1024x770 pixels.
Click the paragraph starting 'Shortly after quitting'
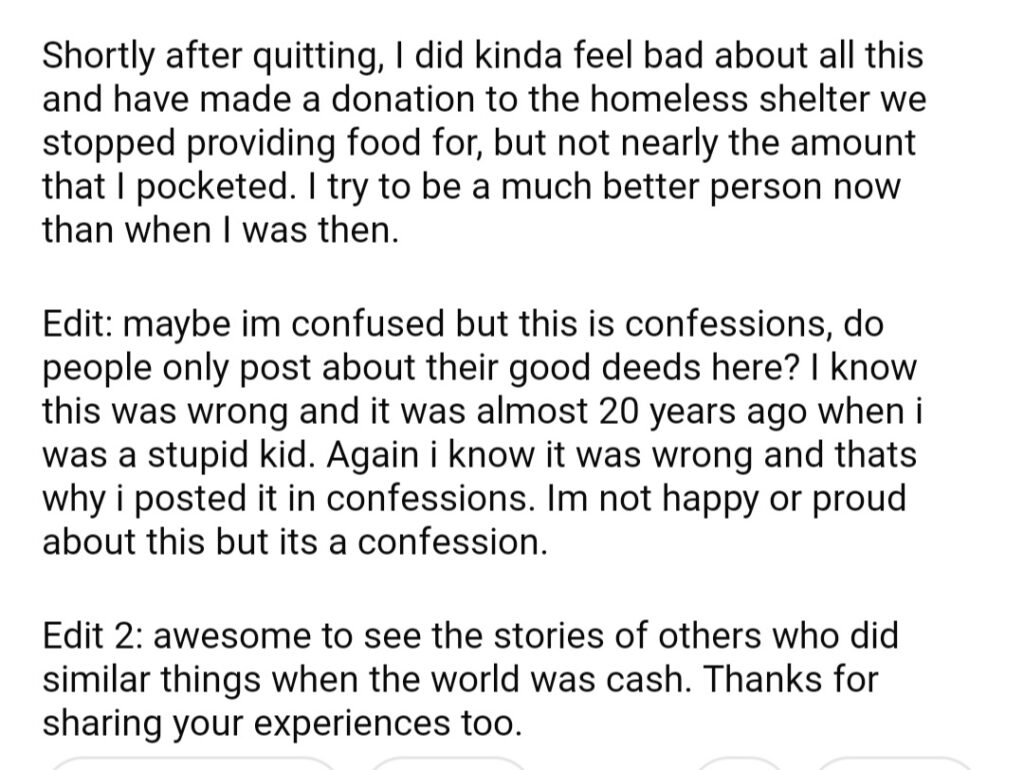(484, 142)
